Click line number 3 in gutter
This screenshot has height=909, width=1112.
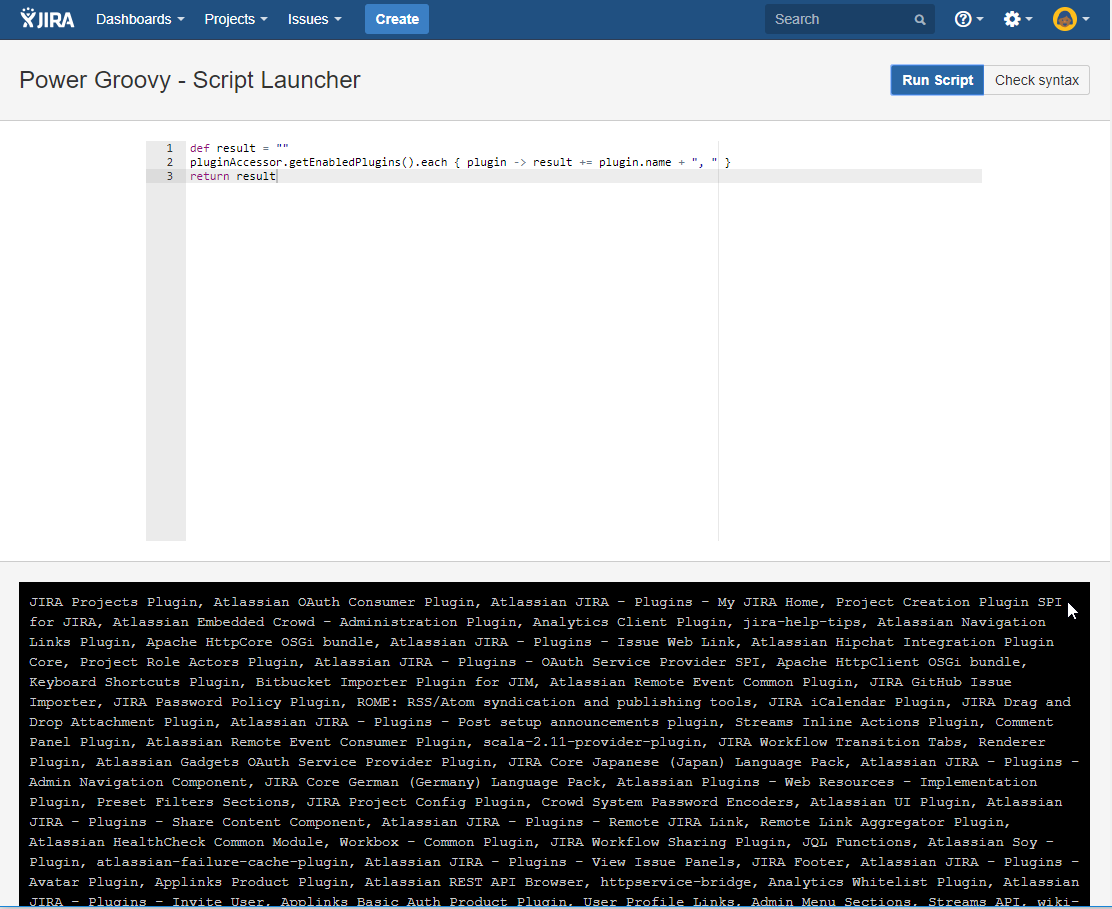[169, 177]
